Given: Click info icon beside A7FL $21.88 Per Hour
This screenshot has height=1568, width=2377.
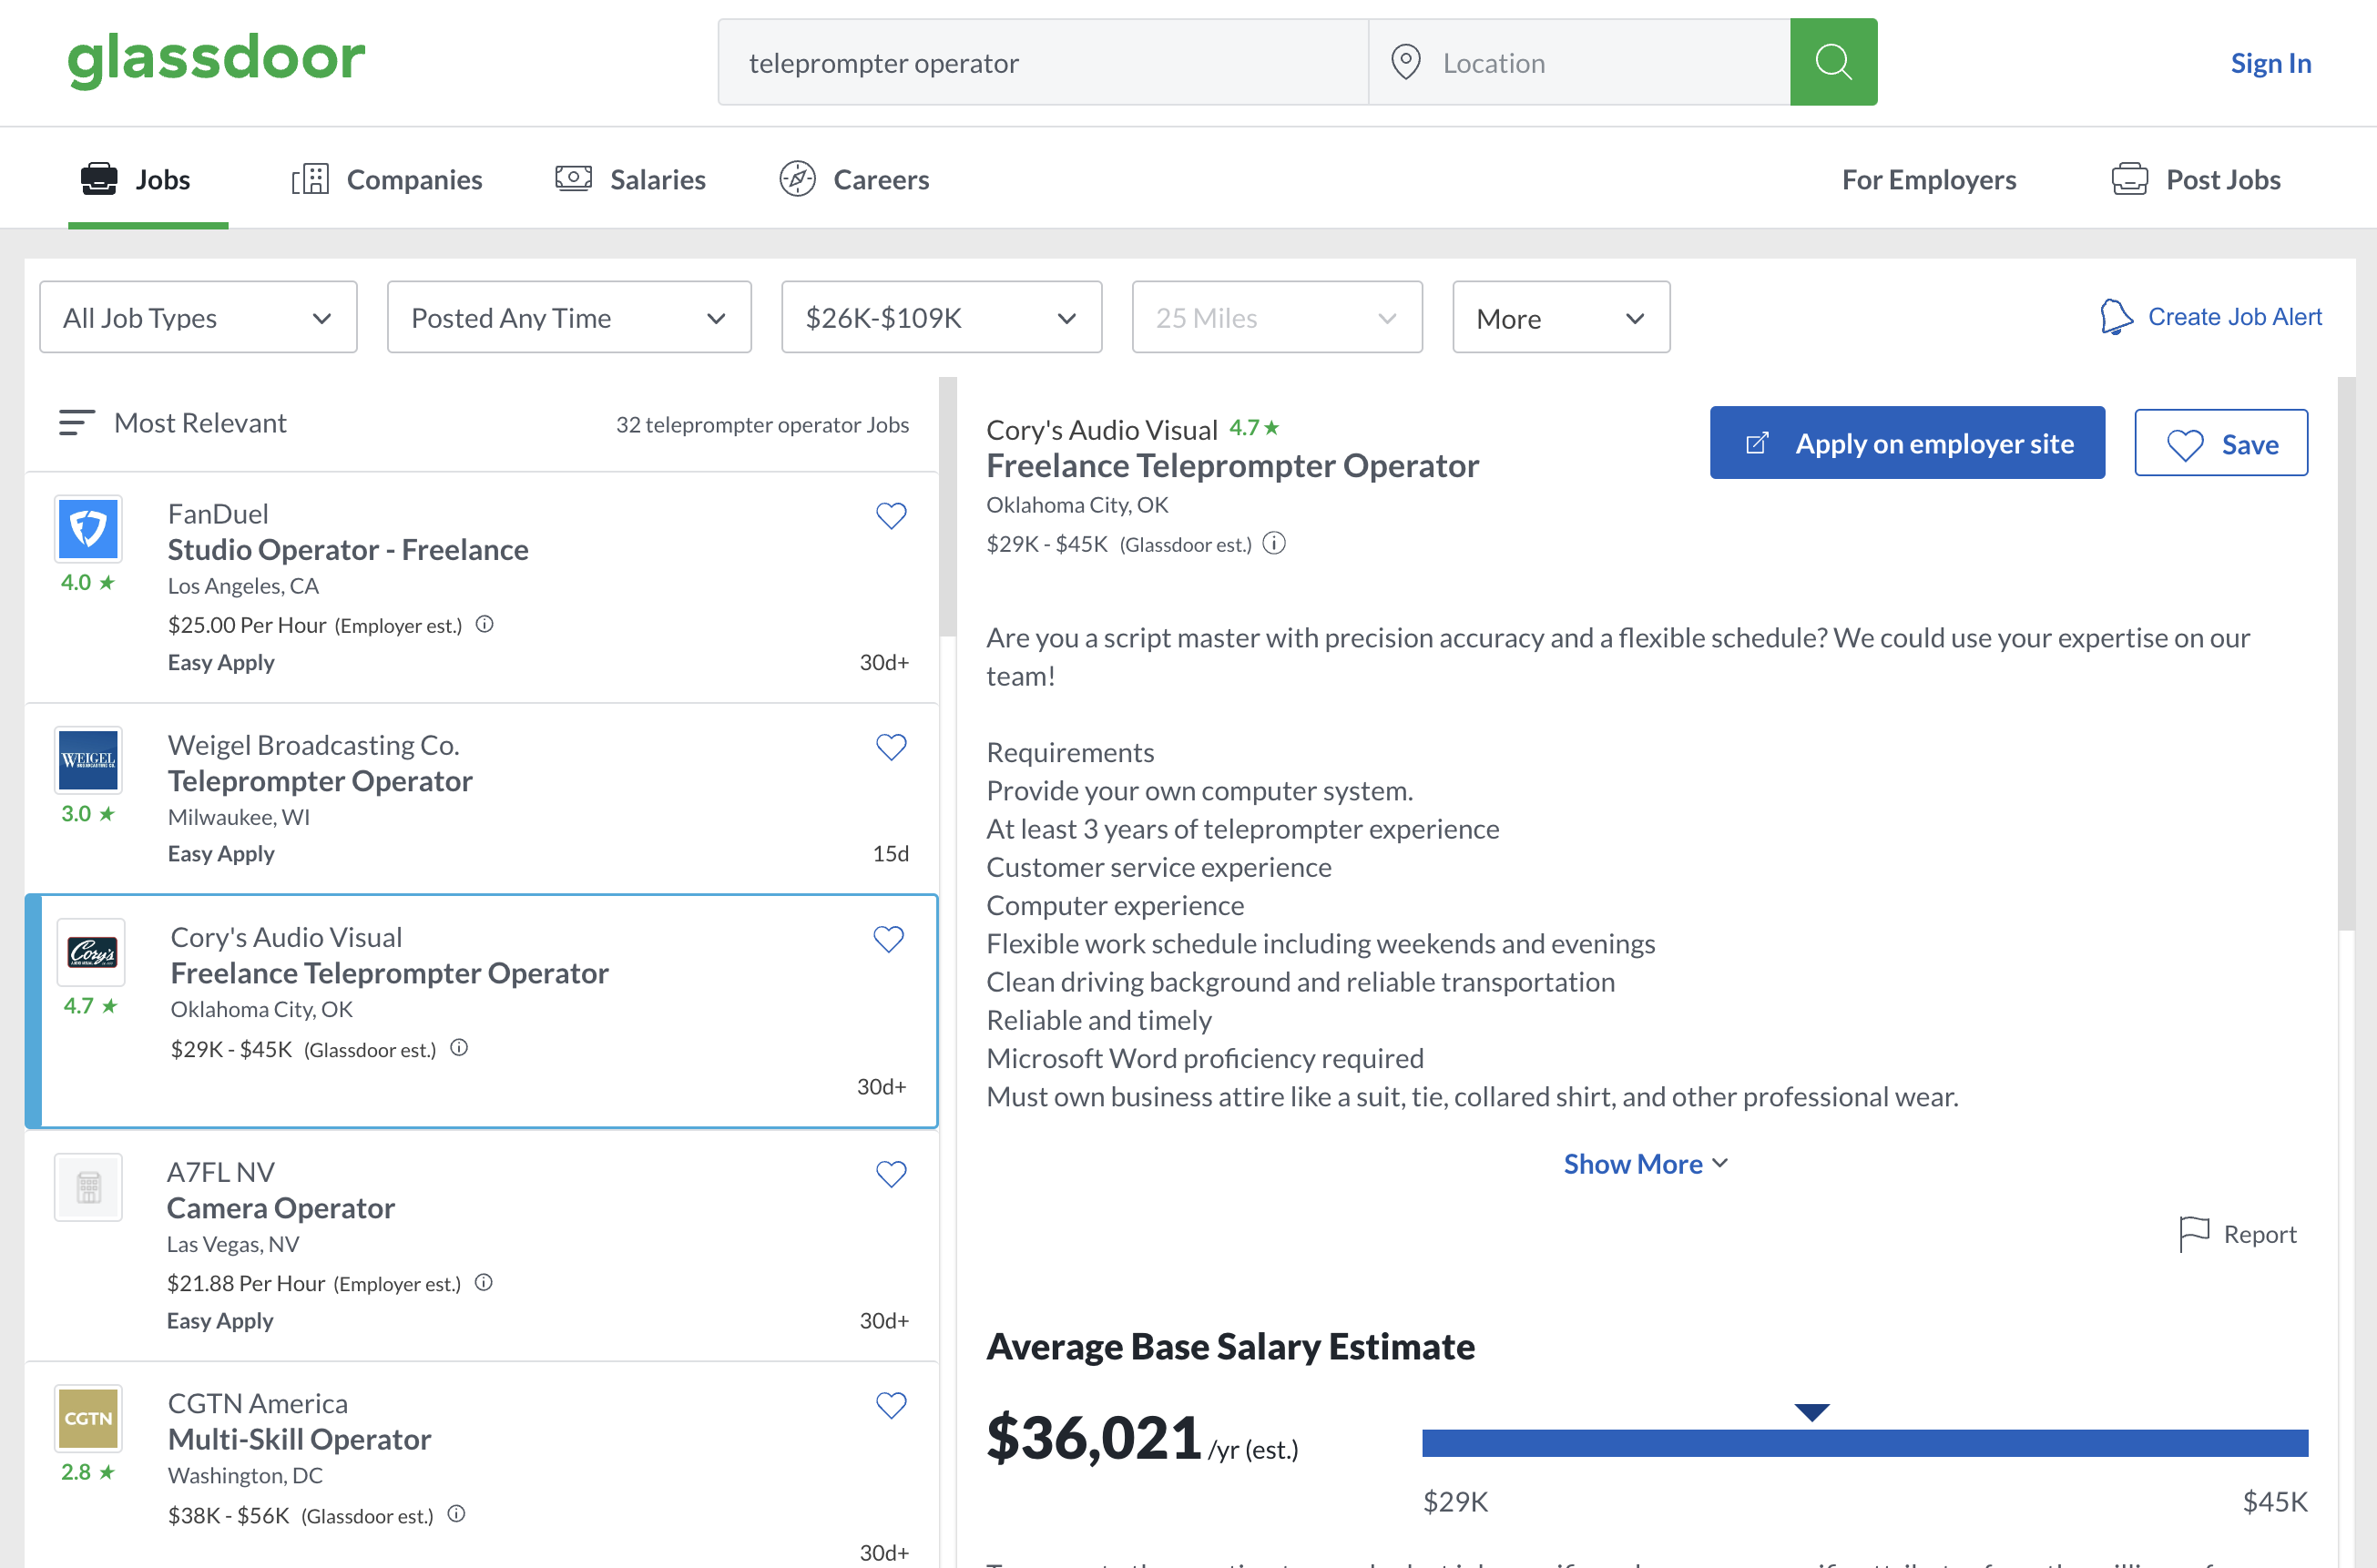Looking at the screenshot, I should click(484, 1282).
